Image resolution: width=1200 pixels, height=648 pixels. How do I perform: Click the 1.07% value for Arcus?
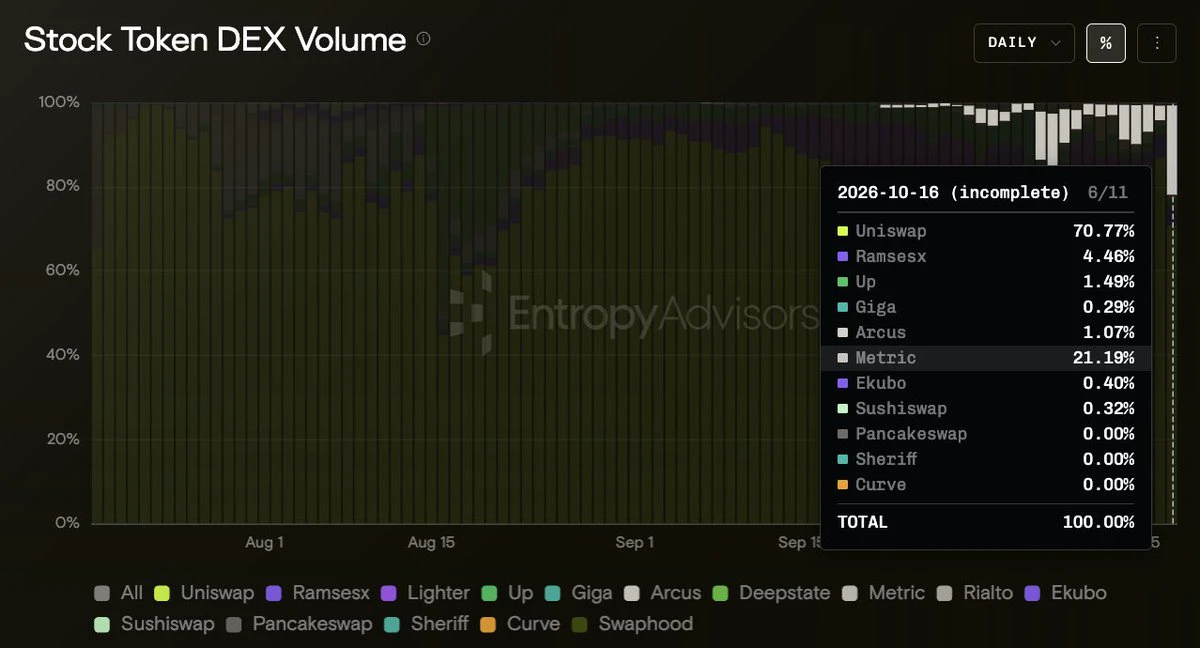click(1108, 332)
